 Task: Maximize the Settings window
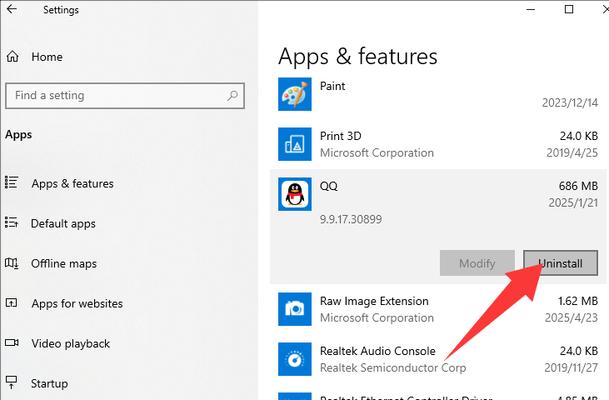(569, 9)
